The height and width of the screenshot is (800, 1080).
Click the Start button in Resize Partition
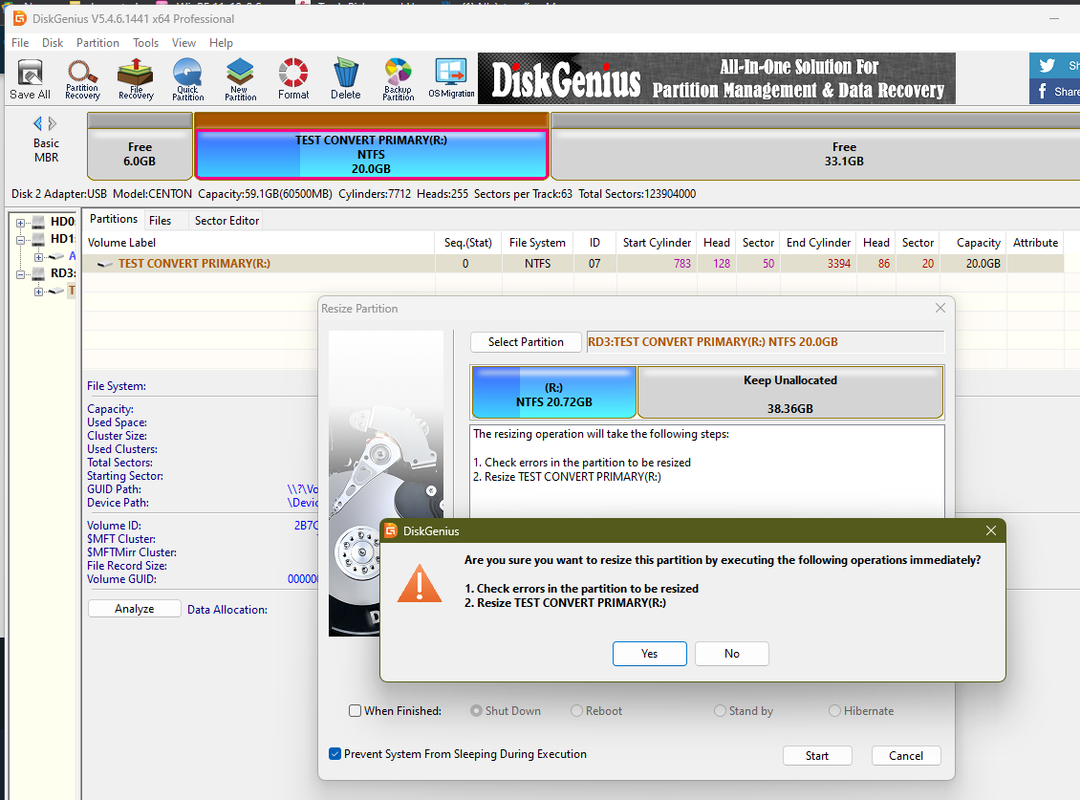817,755
